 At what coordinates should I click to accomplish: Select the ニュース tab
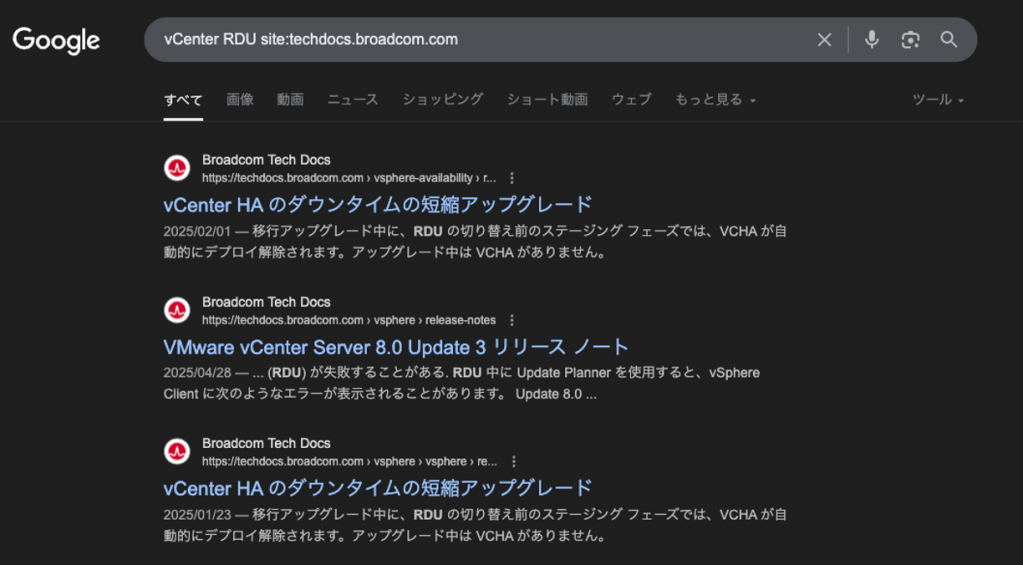point(352,100)
